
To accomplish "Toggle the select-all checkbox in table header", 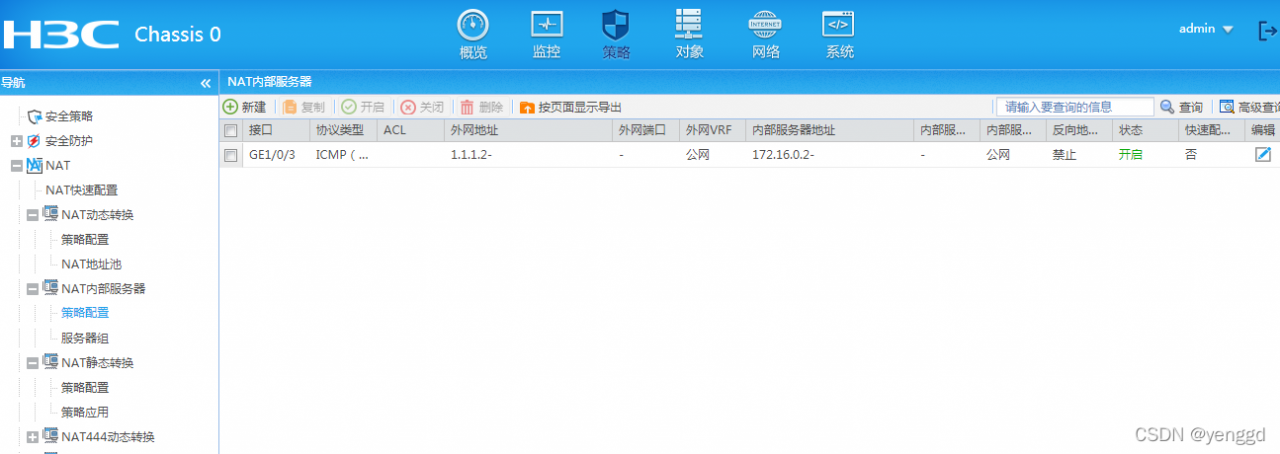I will 231,131.
